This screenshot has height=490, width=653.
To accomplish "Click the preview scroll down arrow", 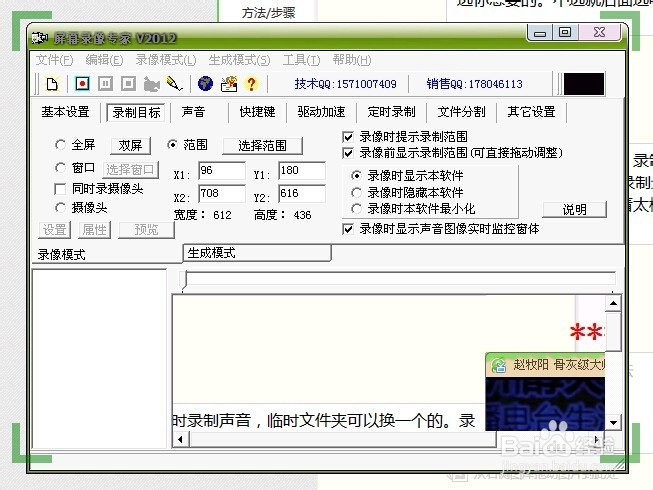I will pos(613,423).
